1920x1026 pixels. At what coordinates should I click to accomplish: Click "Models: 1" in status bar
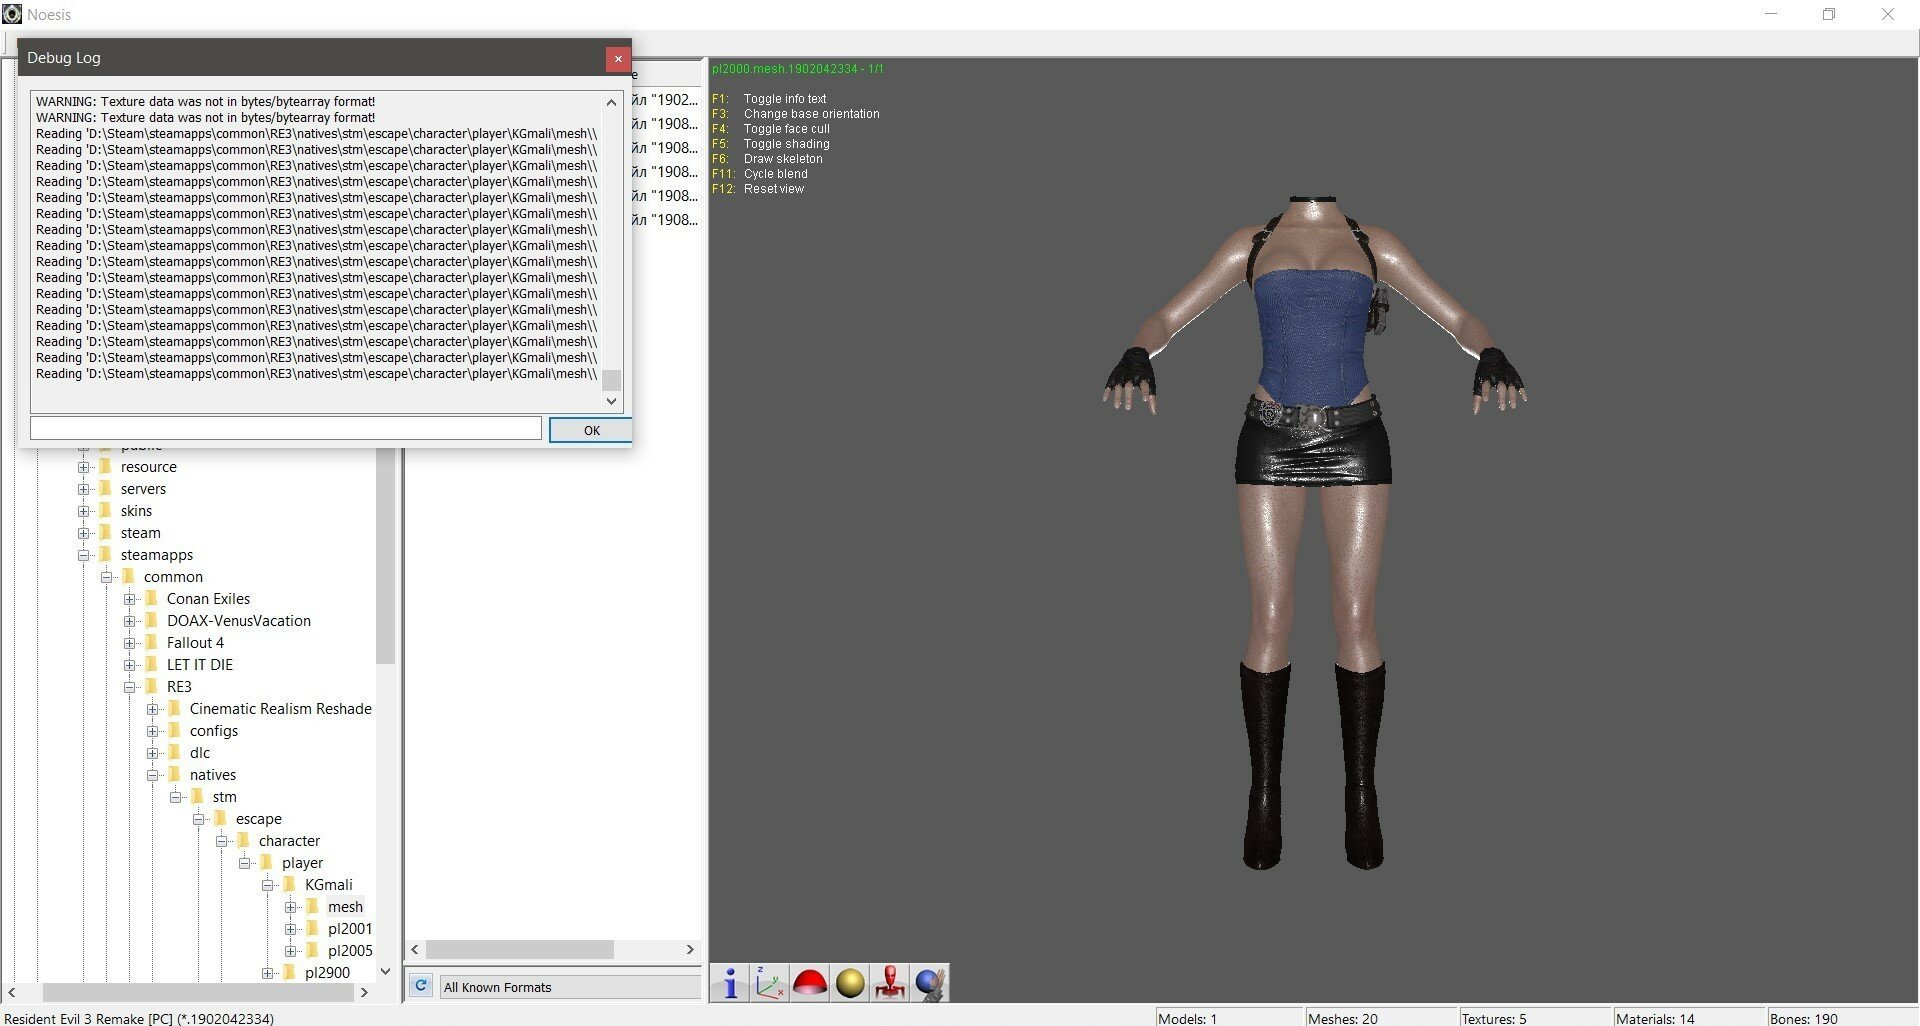[1187, 1018]
